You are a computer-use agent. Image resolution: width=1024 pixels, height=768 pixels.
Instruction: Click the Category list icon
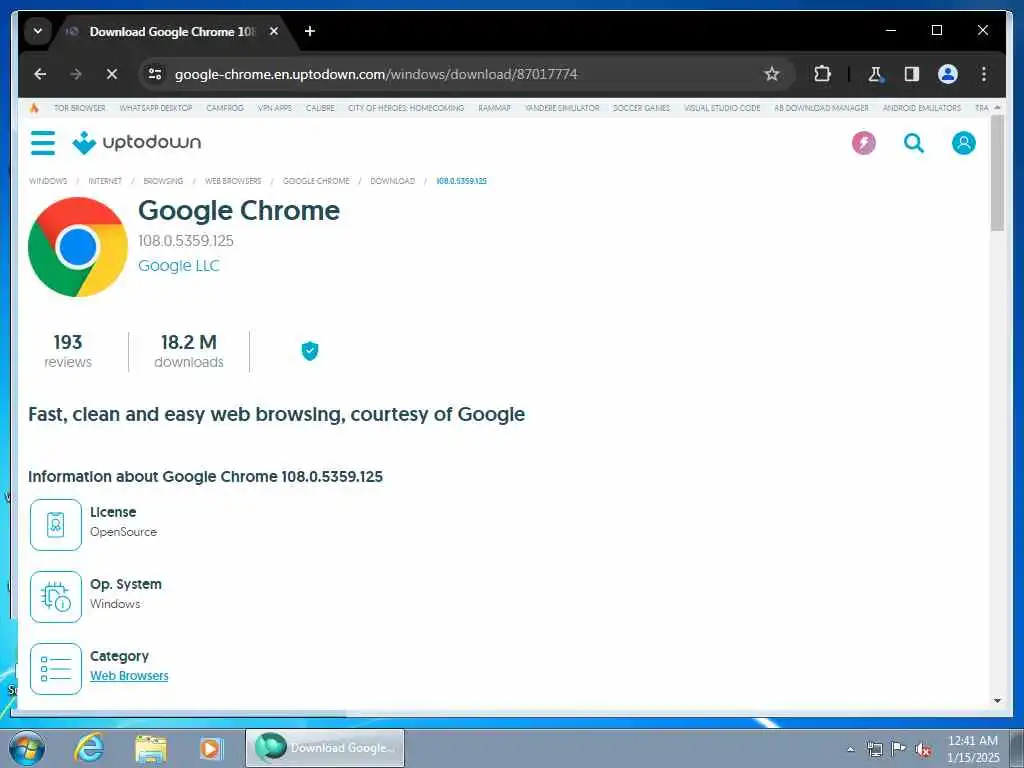point(56,668)
